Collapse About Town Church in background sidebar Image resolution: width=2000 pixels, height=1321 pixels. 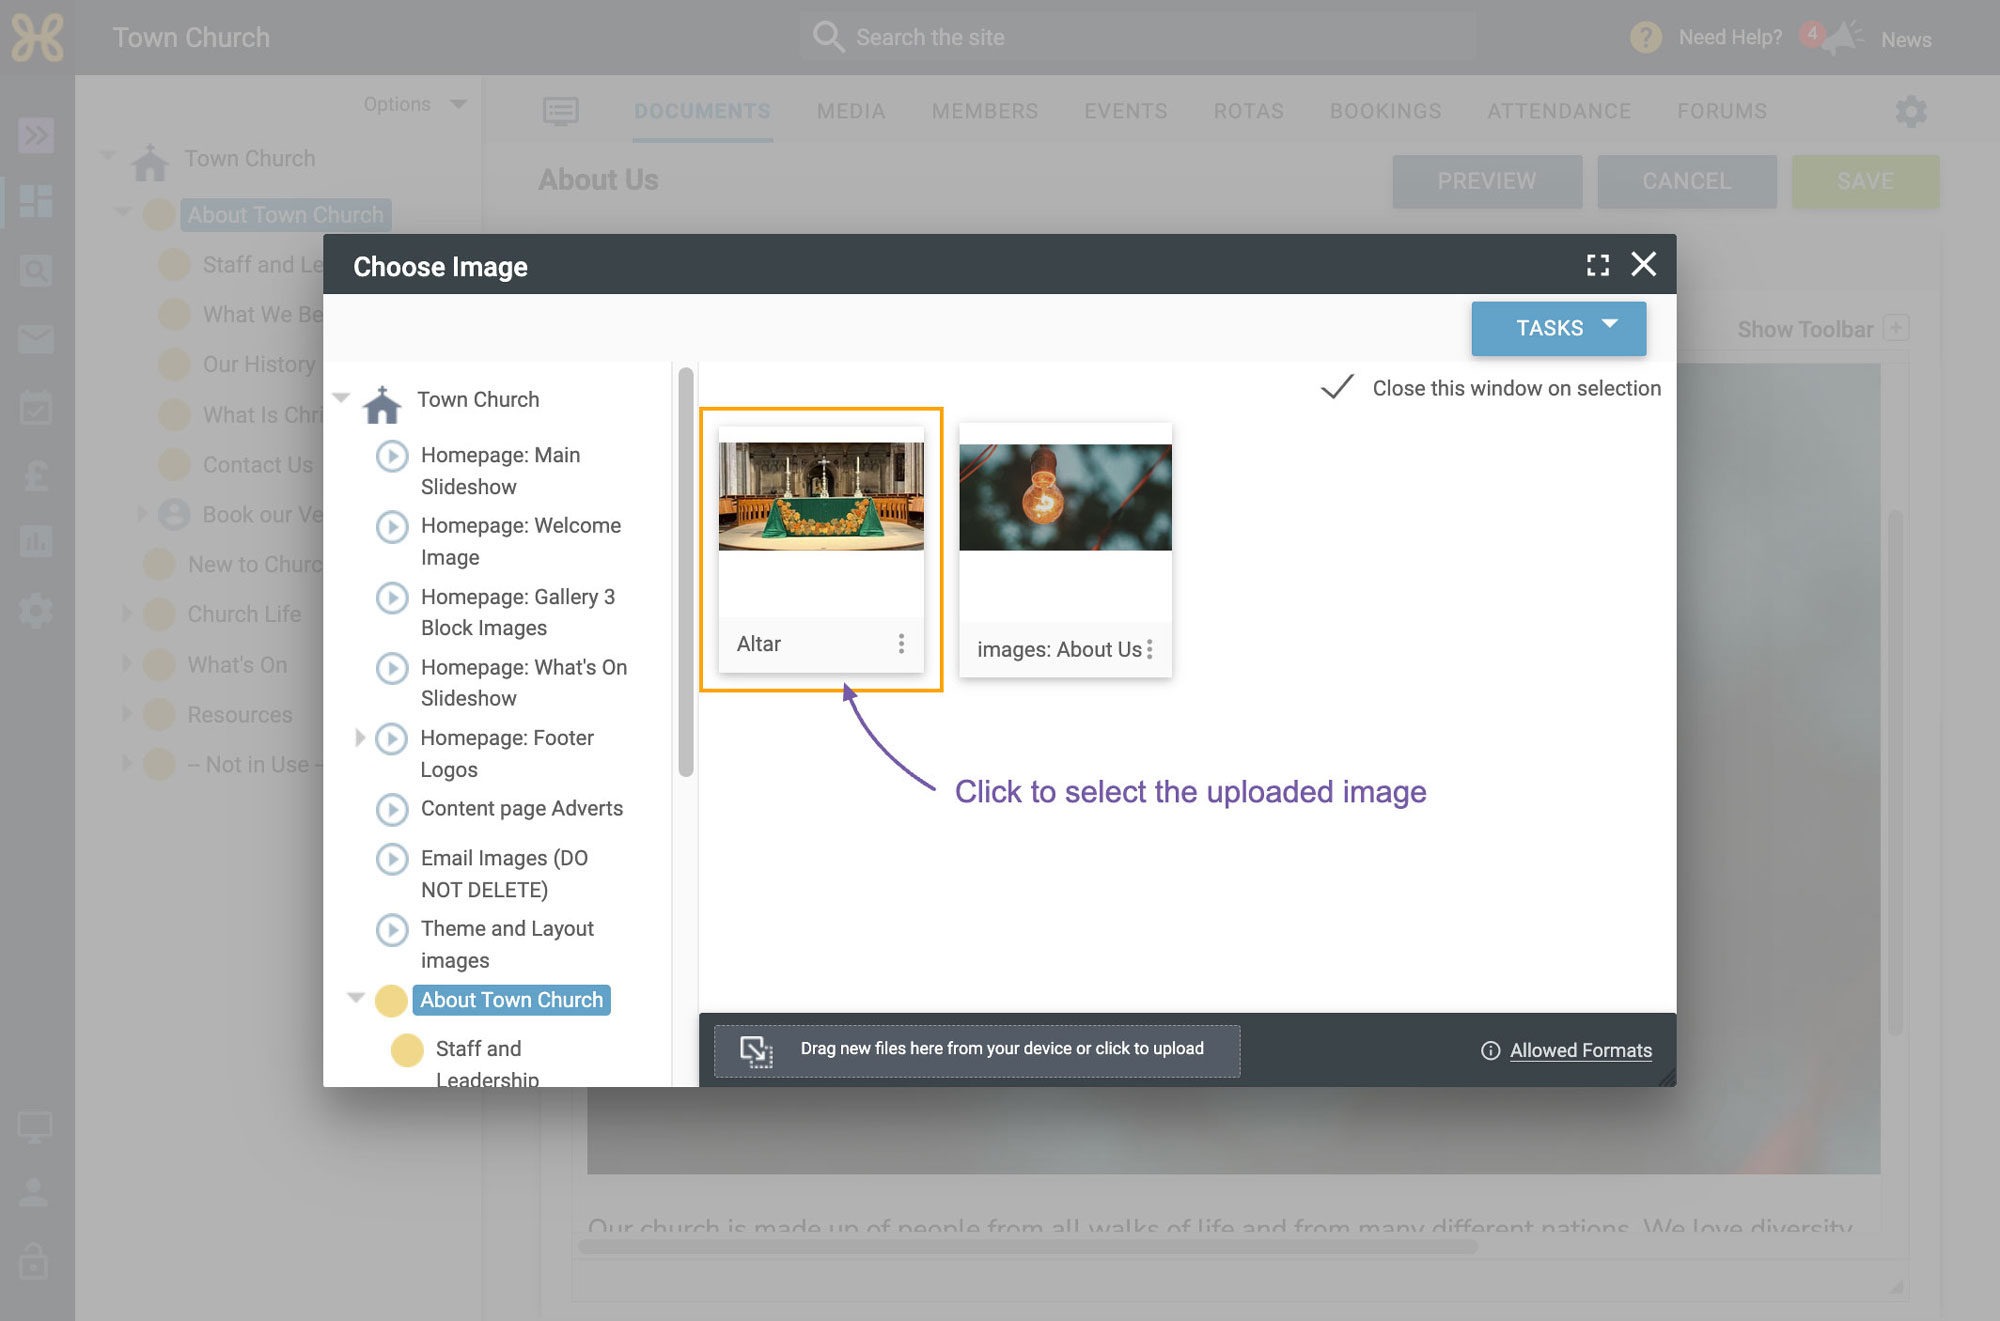[x=123, y=212]
